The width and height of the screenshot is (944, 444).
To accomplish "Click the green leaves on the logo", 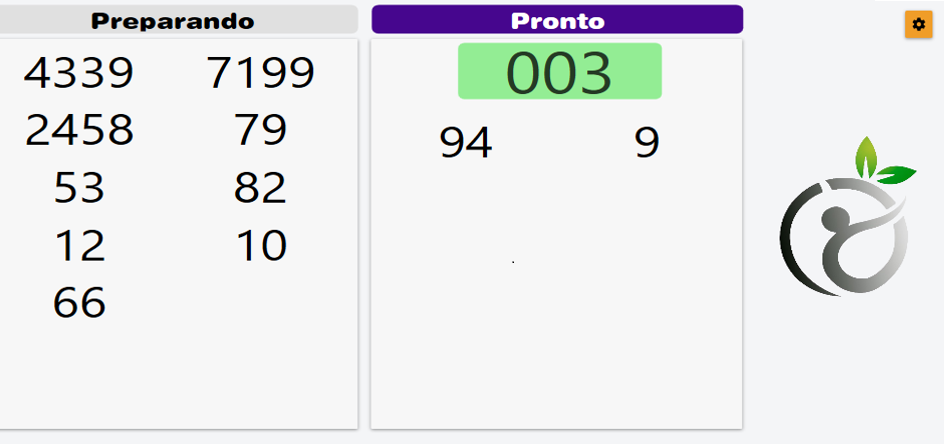I will point(884,161).
